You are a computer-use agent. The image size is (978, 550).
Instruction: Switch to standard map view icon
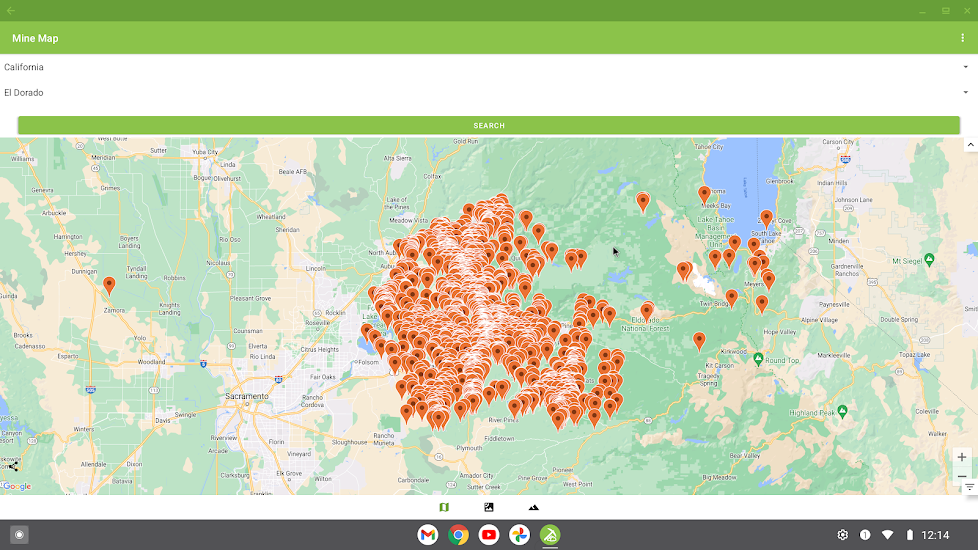click(x=444, y=507)
